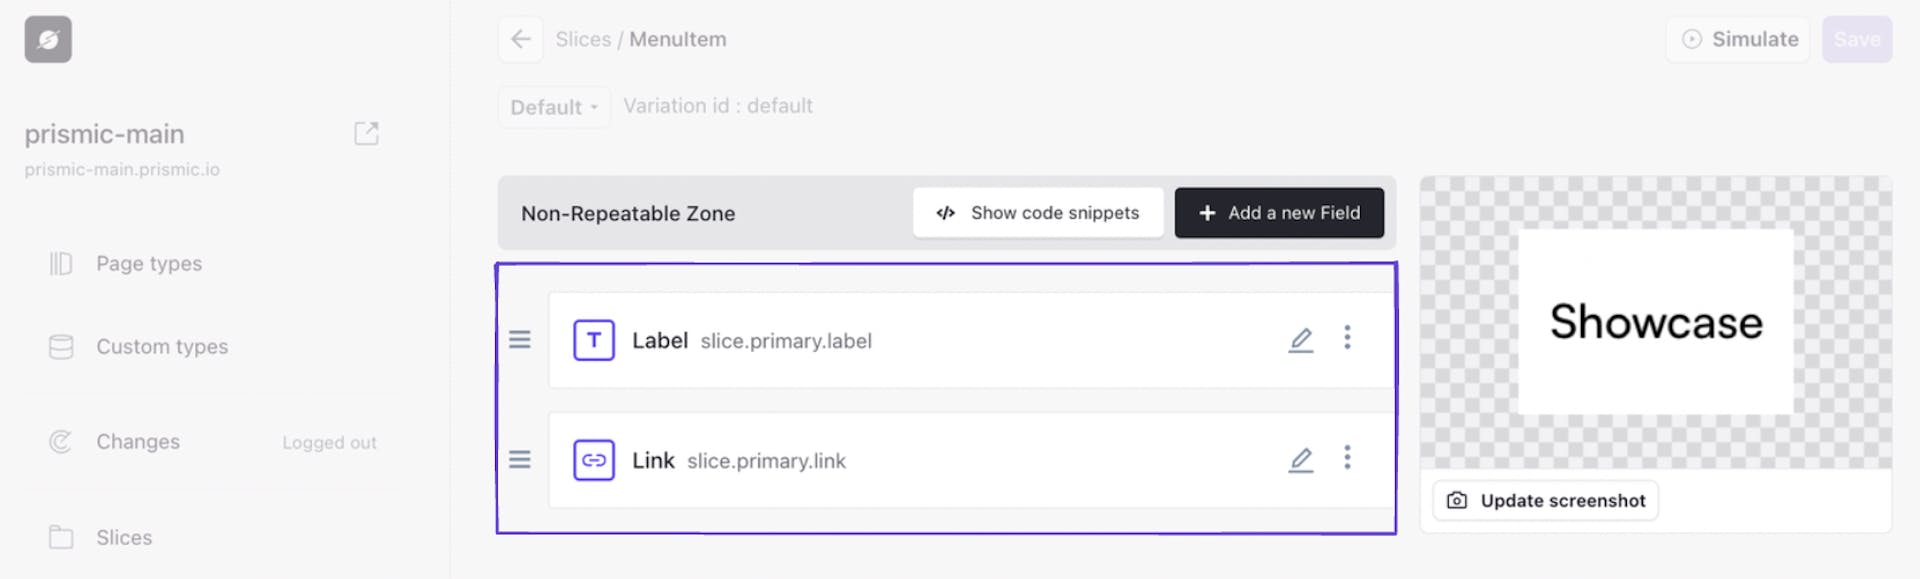The width and height of the screenshot is (1920, 579).
Task: Open the Custom types section
Action: [x=160, y=346]
